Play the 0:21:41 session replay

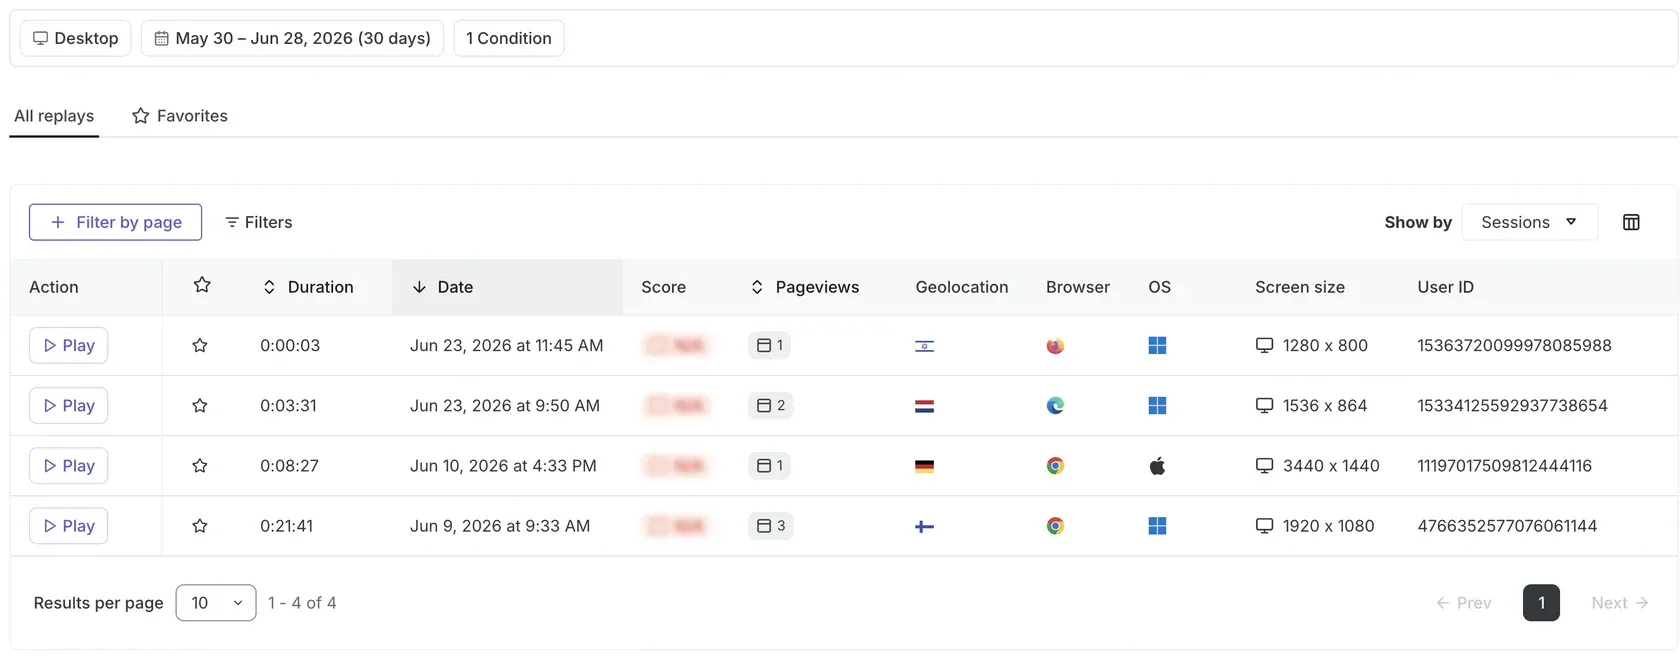[x=69, y=526]
